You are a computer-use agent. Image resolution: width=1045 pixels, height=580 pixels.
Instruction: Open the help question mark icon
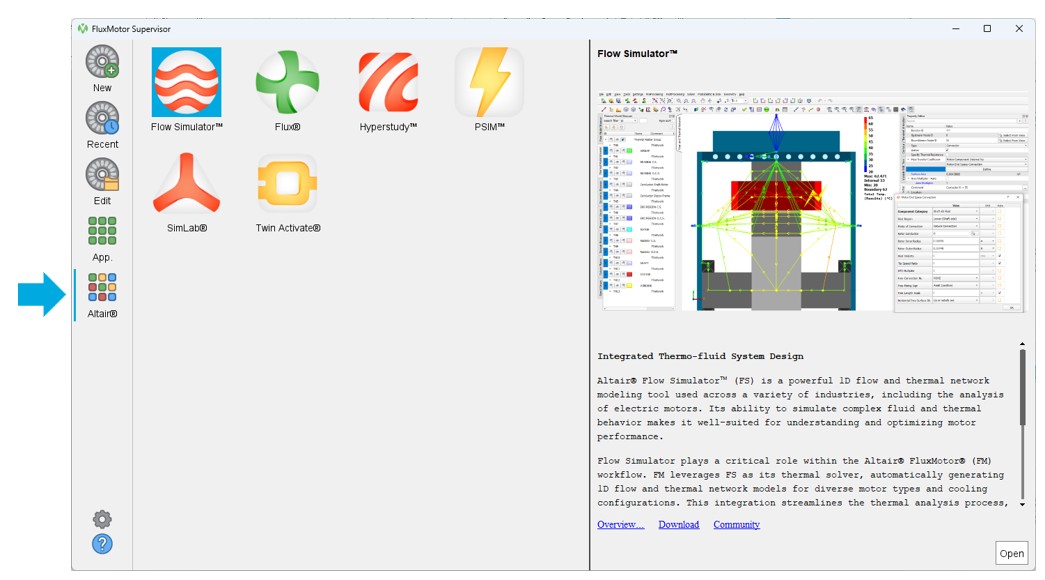click(102, 544)
